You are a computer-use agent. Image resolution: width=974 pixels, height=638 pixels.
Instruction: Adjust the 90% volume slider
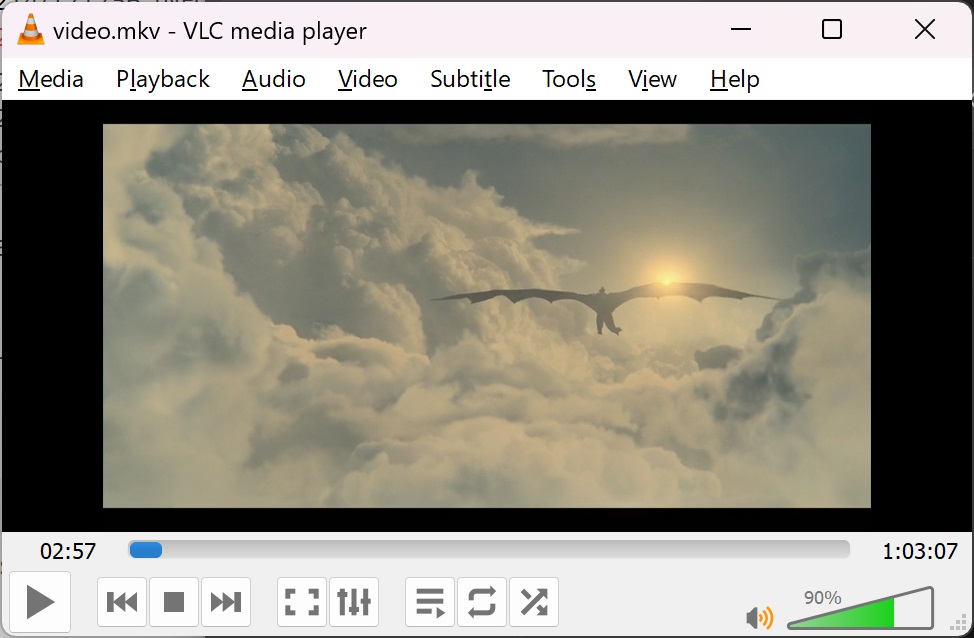coord(860,609)
